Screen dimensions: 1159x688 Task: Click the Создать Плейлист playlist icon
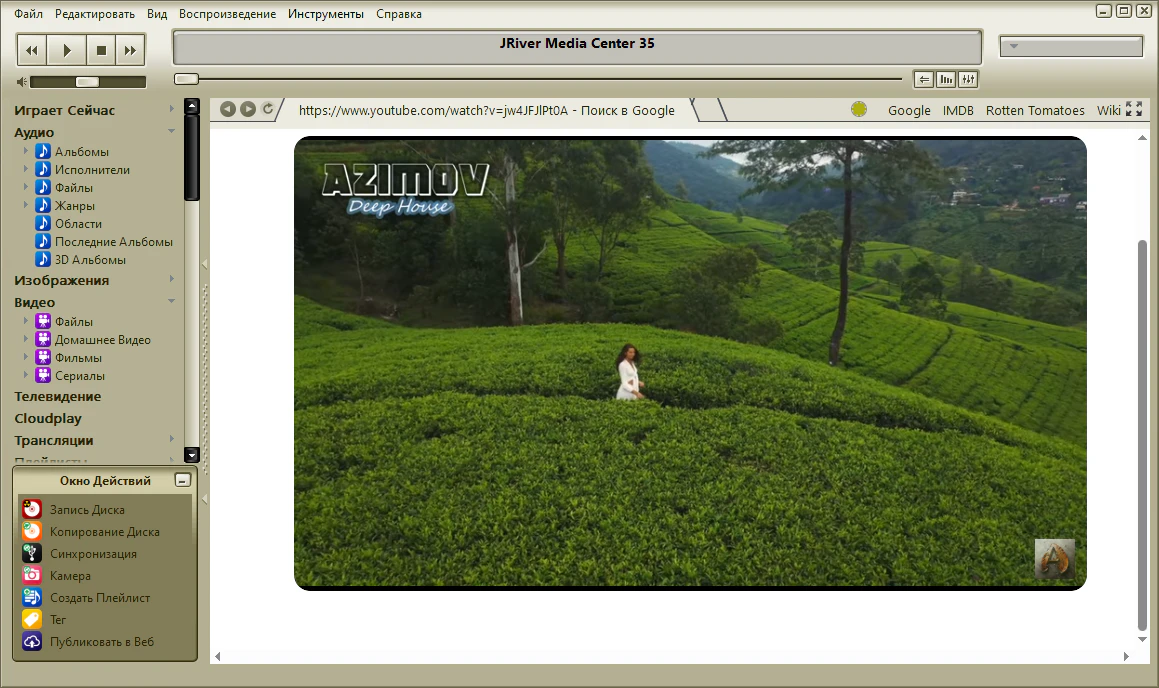click(x=31, y=598)
